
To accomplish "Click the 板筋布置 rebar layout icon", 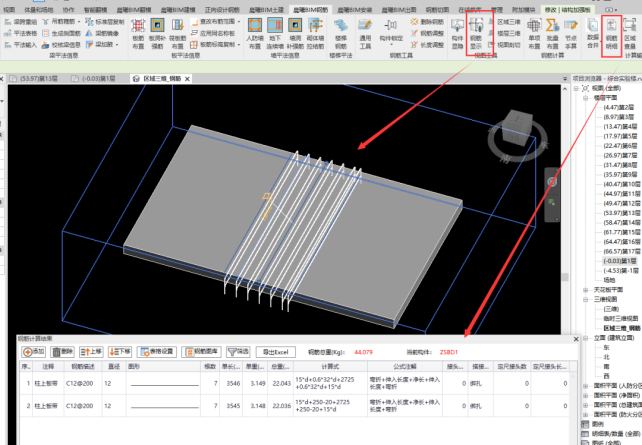I will click(x=139, y=30).
